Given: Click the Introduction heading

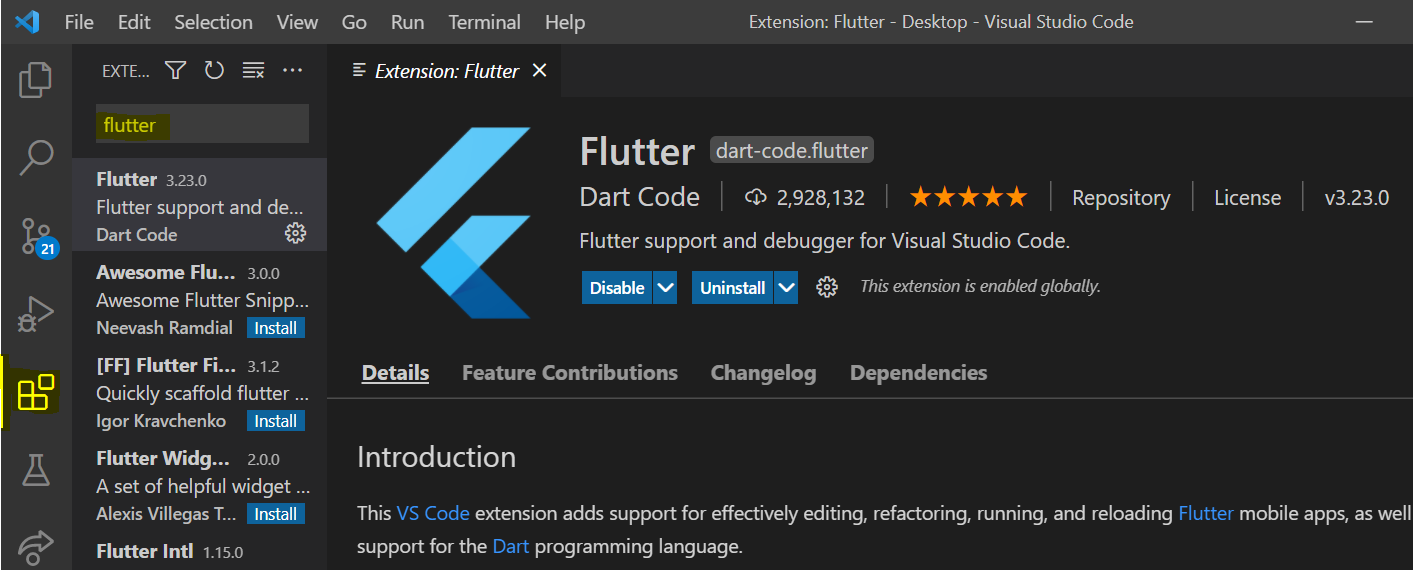Looking at the screenshot, I should [x=437, y=457].
